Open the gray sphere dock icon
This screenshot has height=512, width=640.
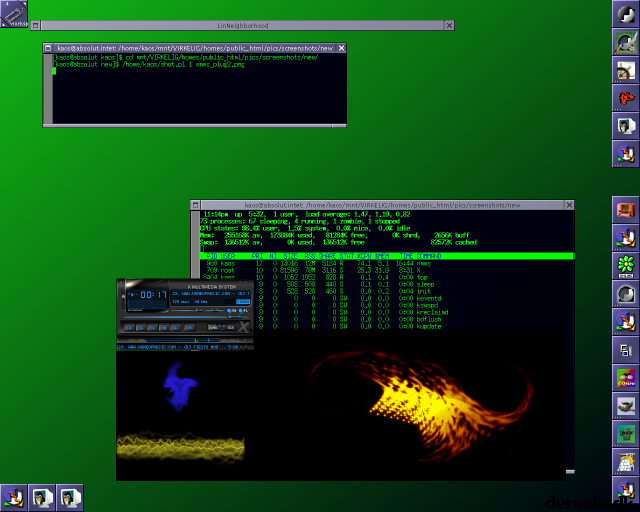(x=626, y=294)
